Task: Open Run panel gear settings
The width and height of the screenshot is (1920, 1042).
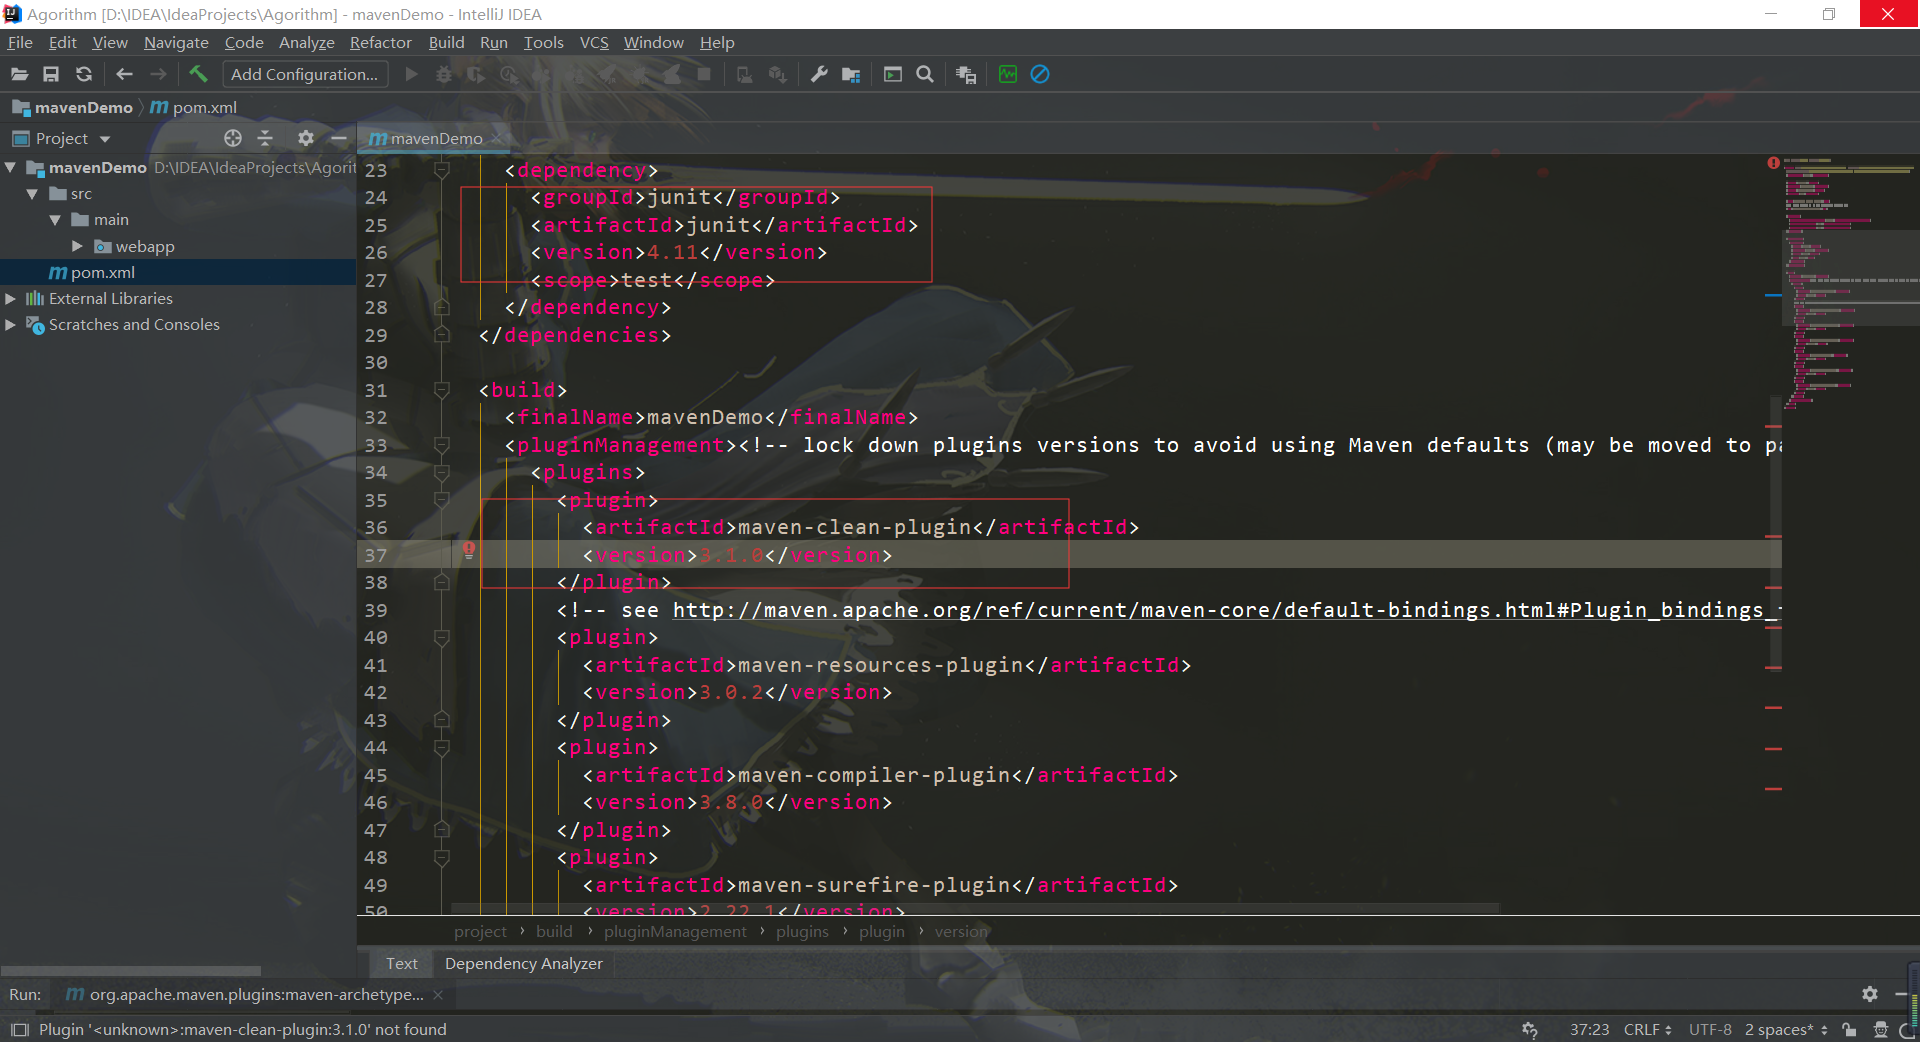Action: point(1870,994)
